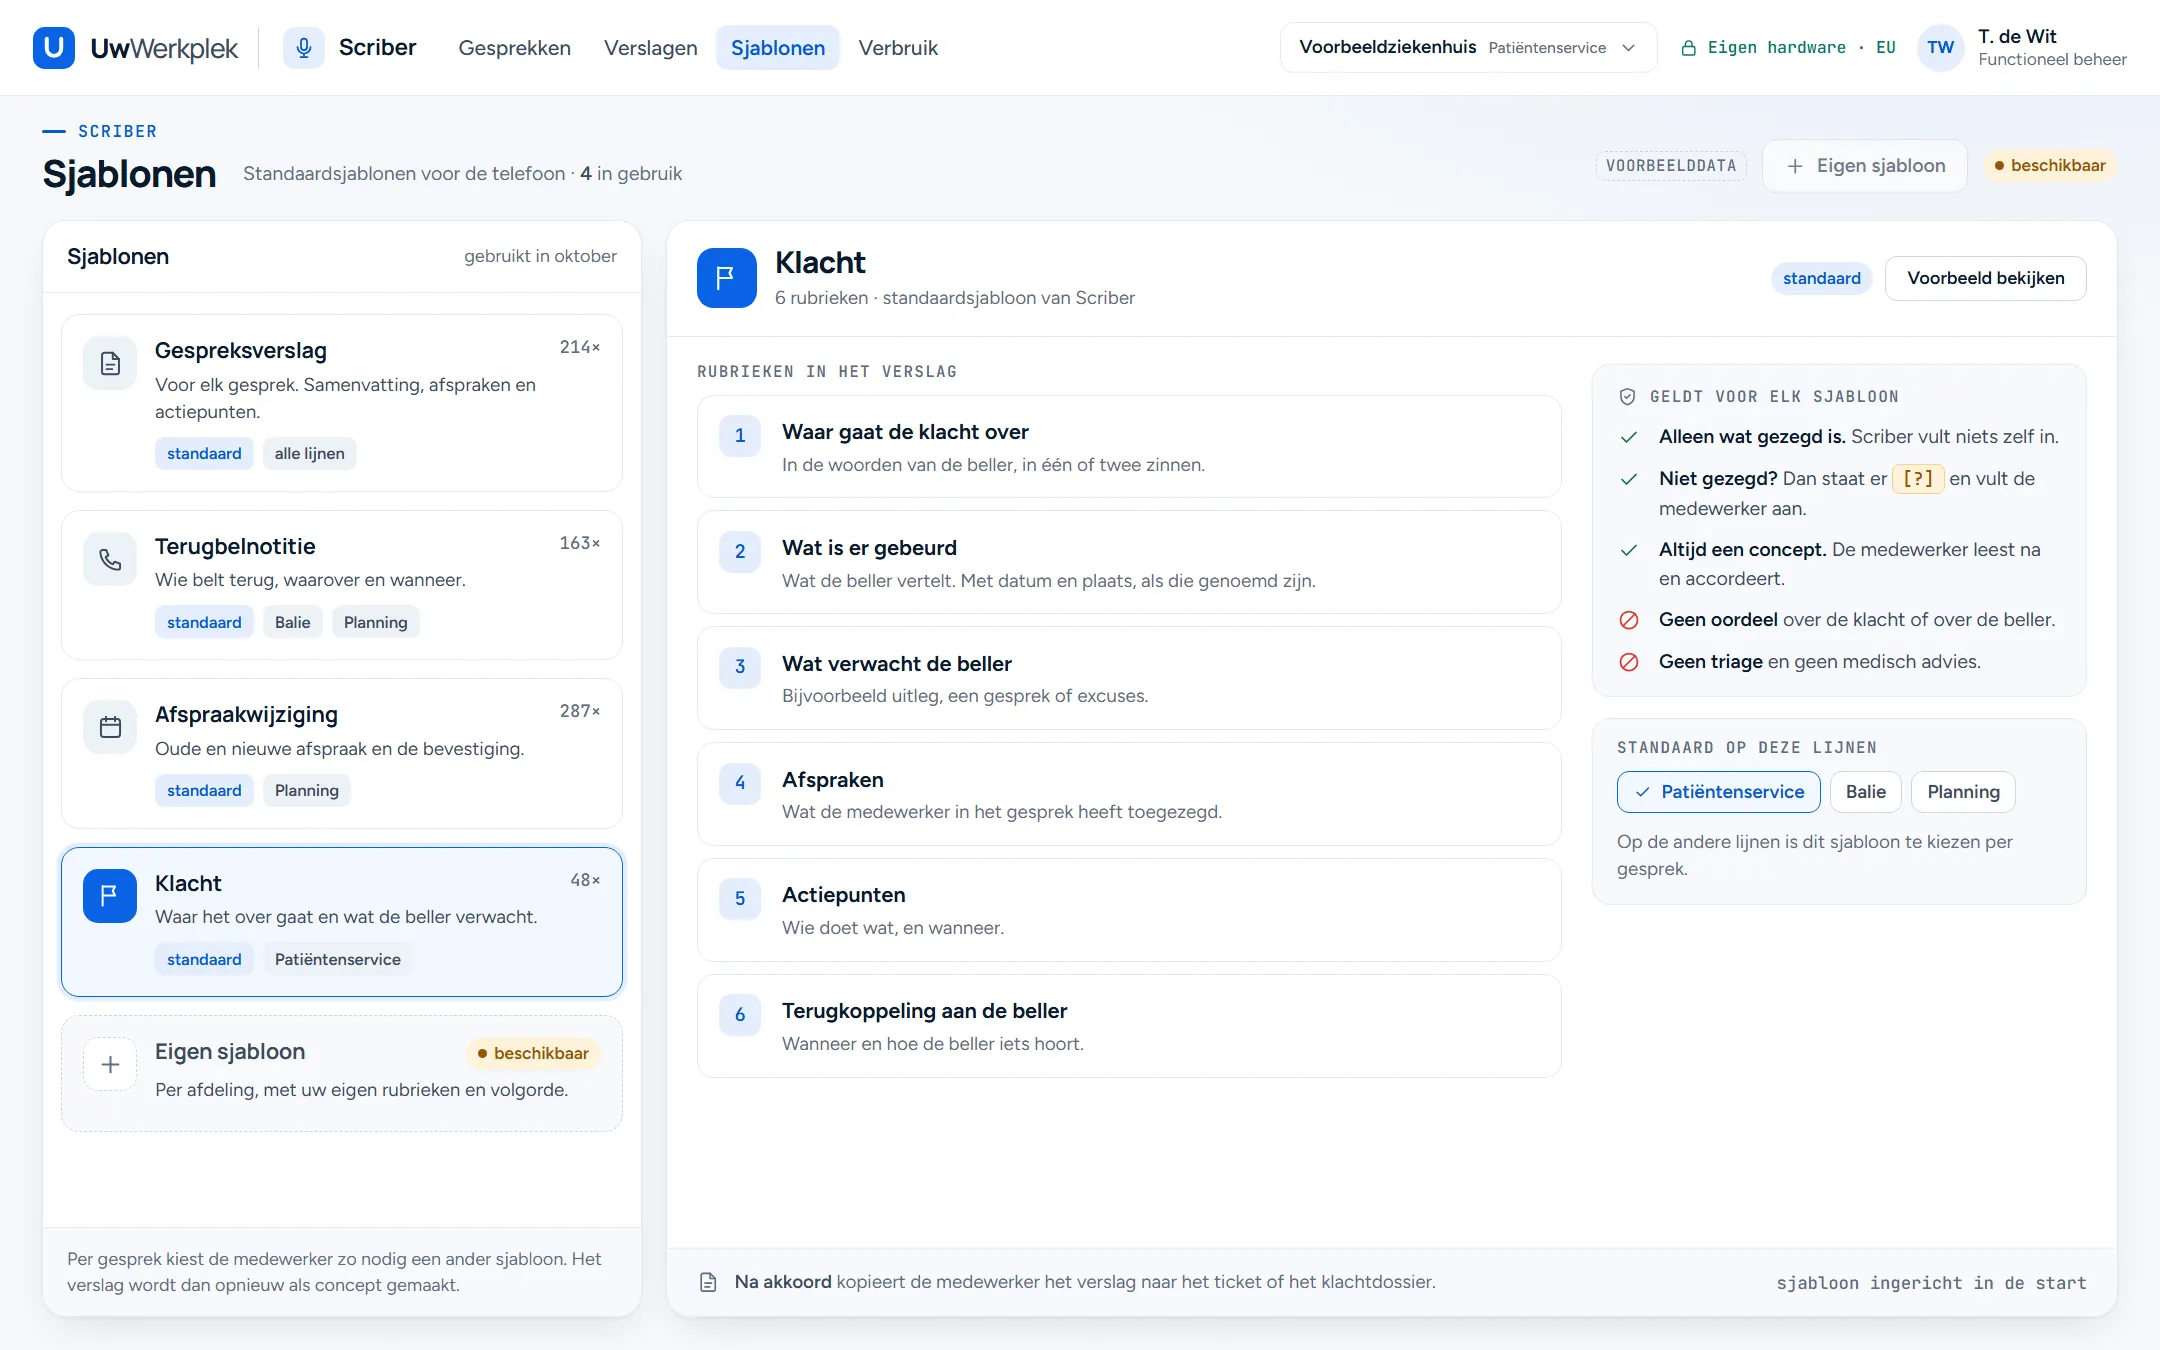
Task: Click the Terugbelnotitie phone icon
Action: (x=110, y=559)
